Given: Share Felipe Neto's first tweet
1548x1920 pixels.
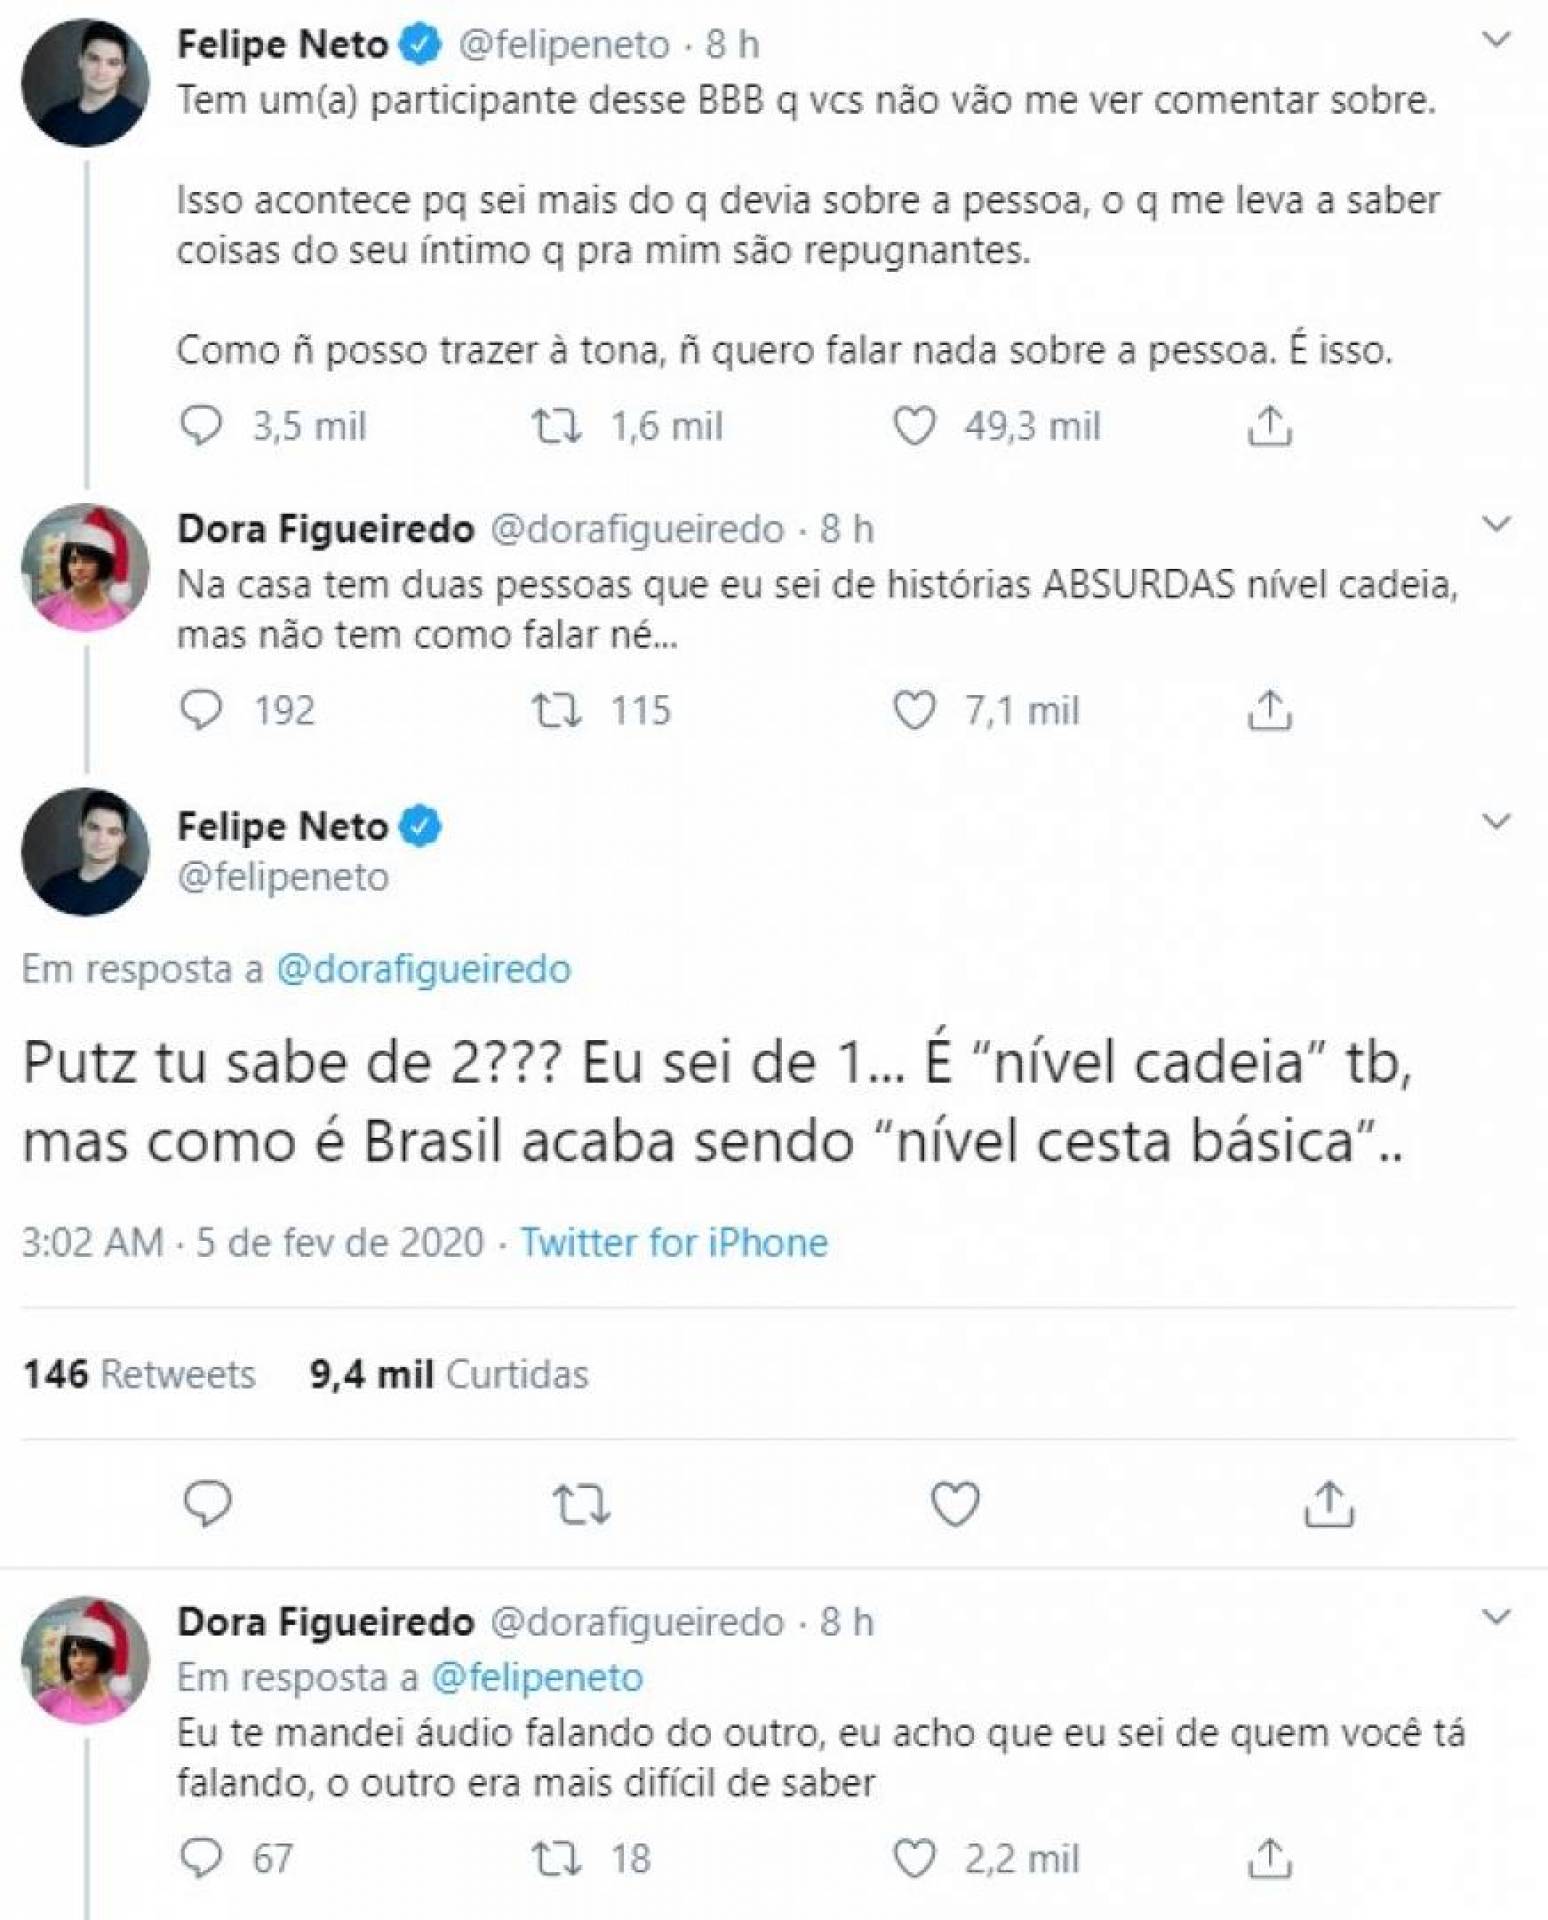Looking at the screenshot, I should click(1269, 426).
